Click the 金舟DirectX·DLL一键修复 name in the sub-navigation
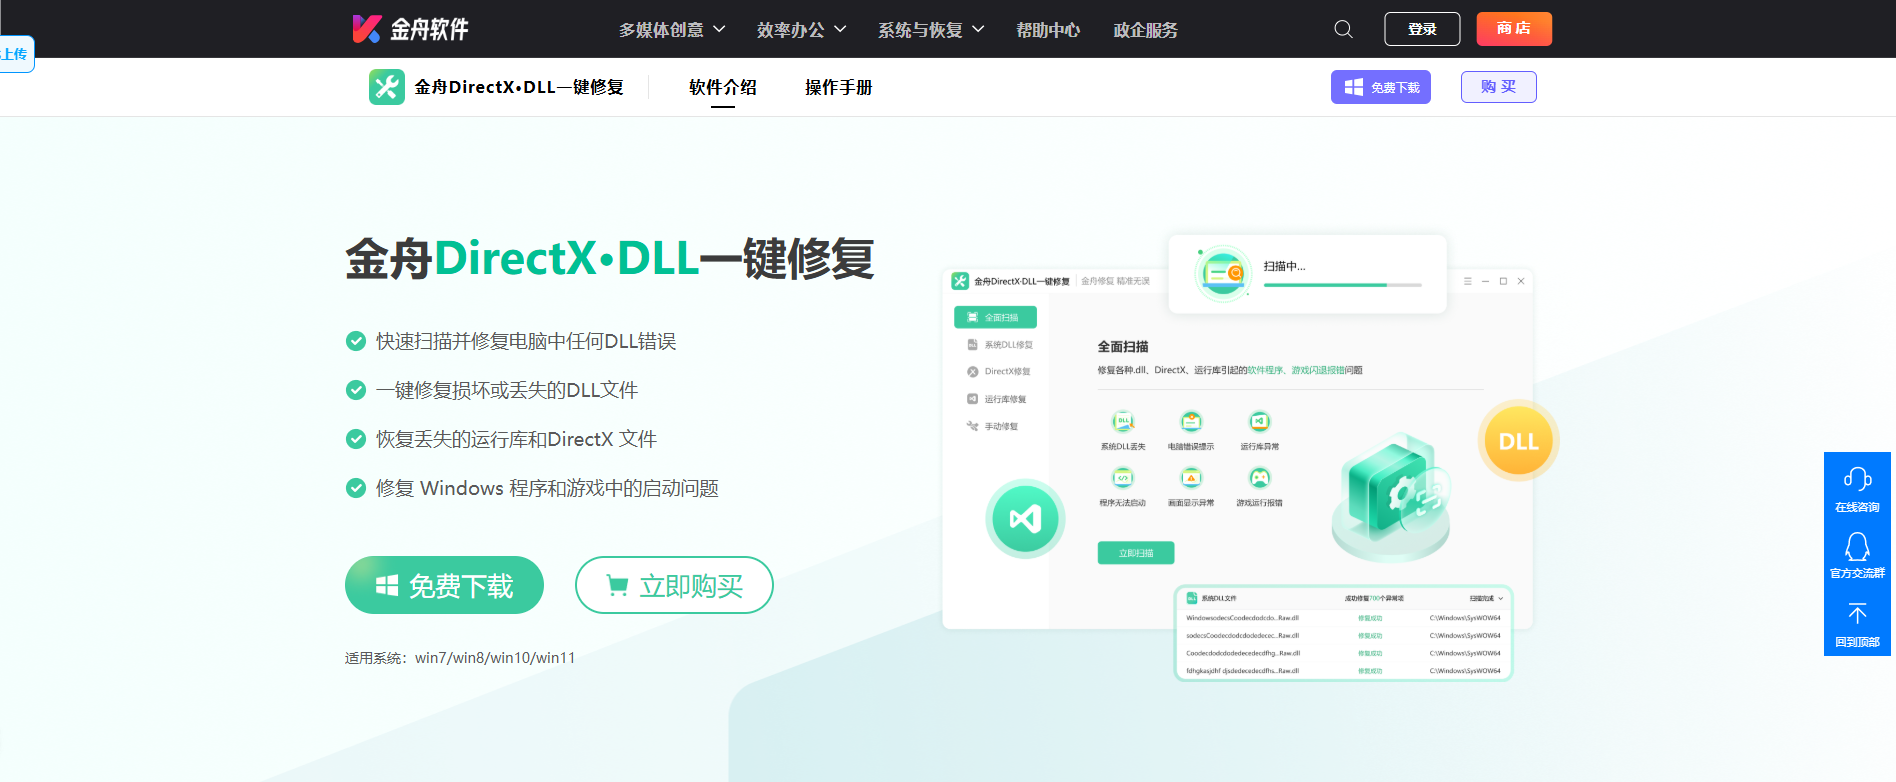The image size is (1896, 782). point(519,87)
